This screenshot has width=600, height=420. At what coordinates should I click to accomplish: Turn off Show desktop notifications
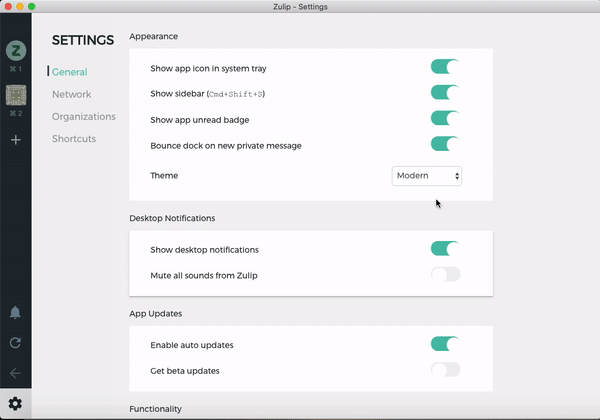(x=445, y=249)
